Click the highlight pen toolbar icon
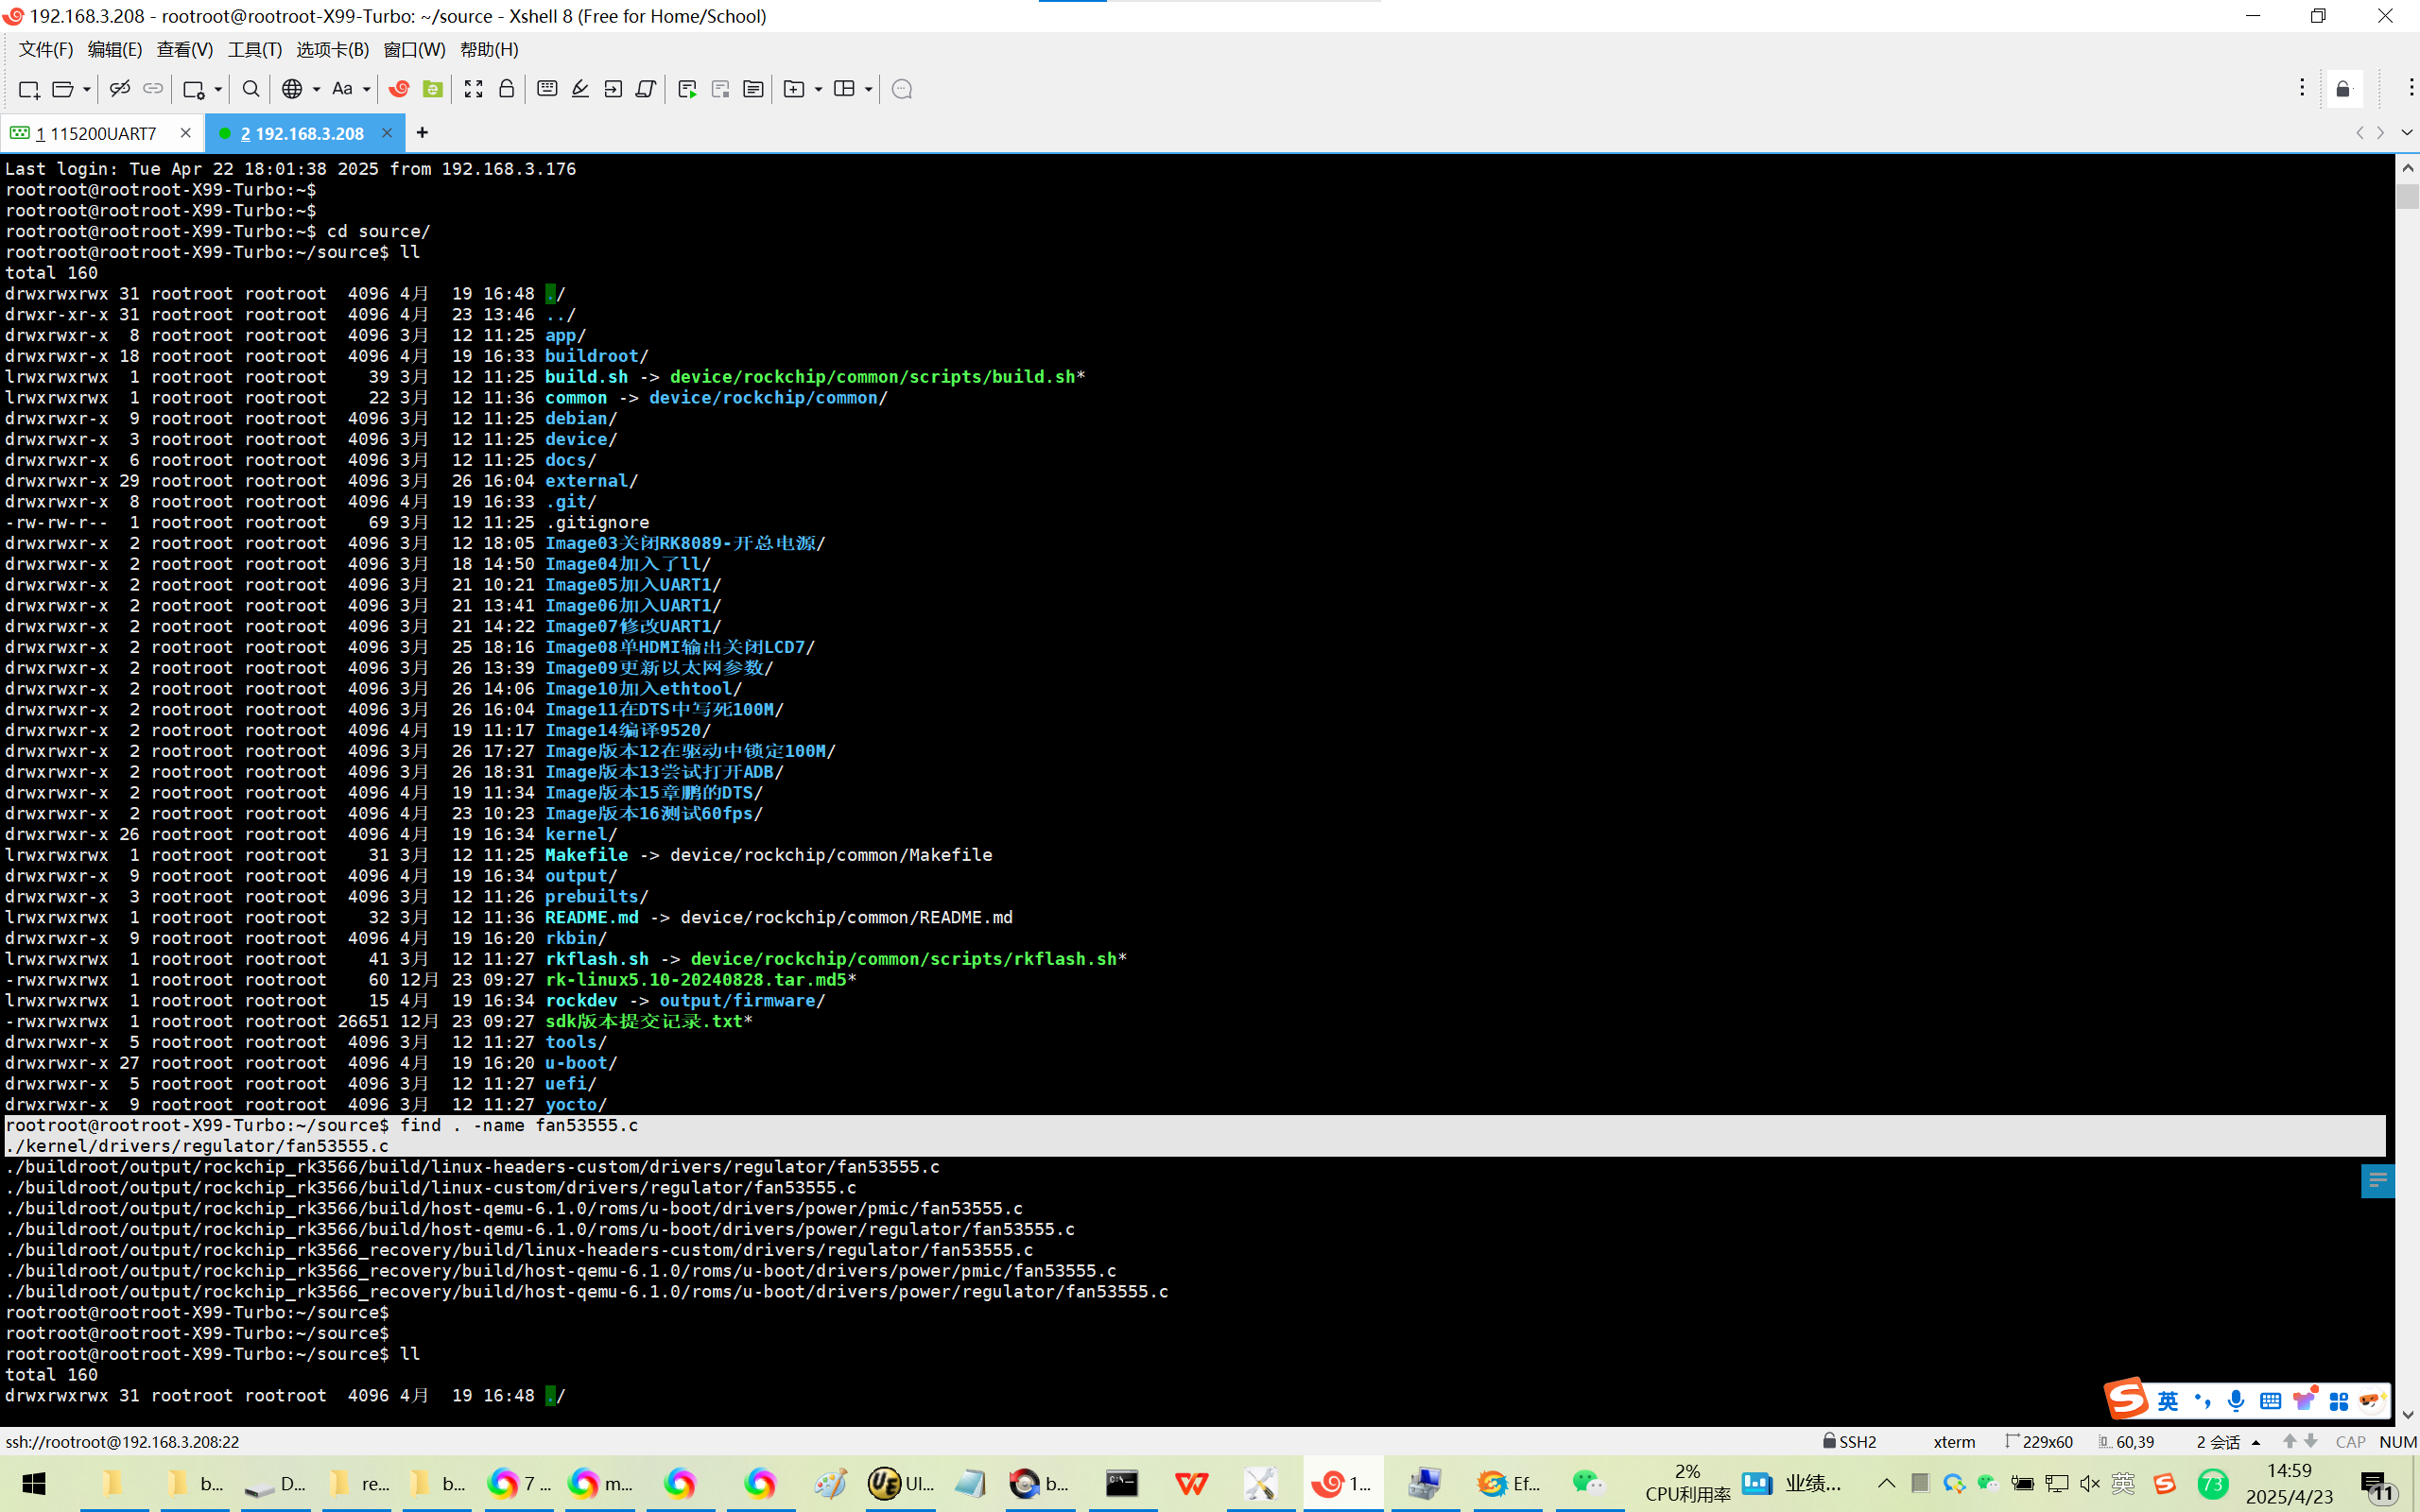Viewport: 2420px width, 1512px height. click(580, 89)
